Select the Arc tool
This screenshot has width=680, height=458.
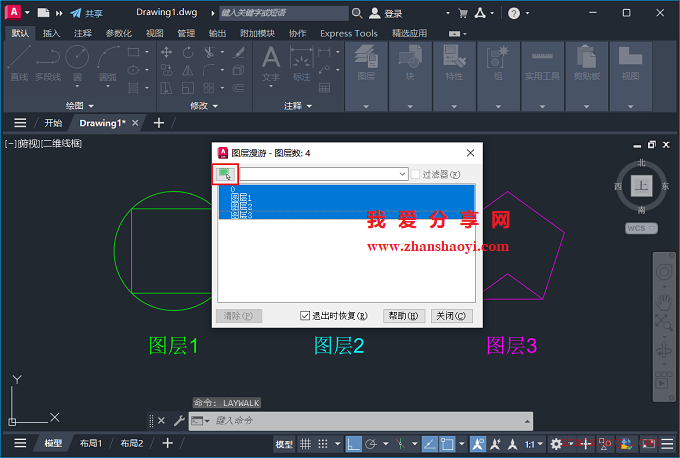pyautogui.click(x=108, y=63)
